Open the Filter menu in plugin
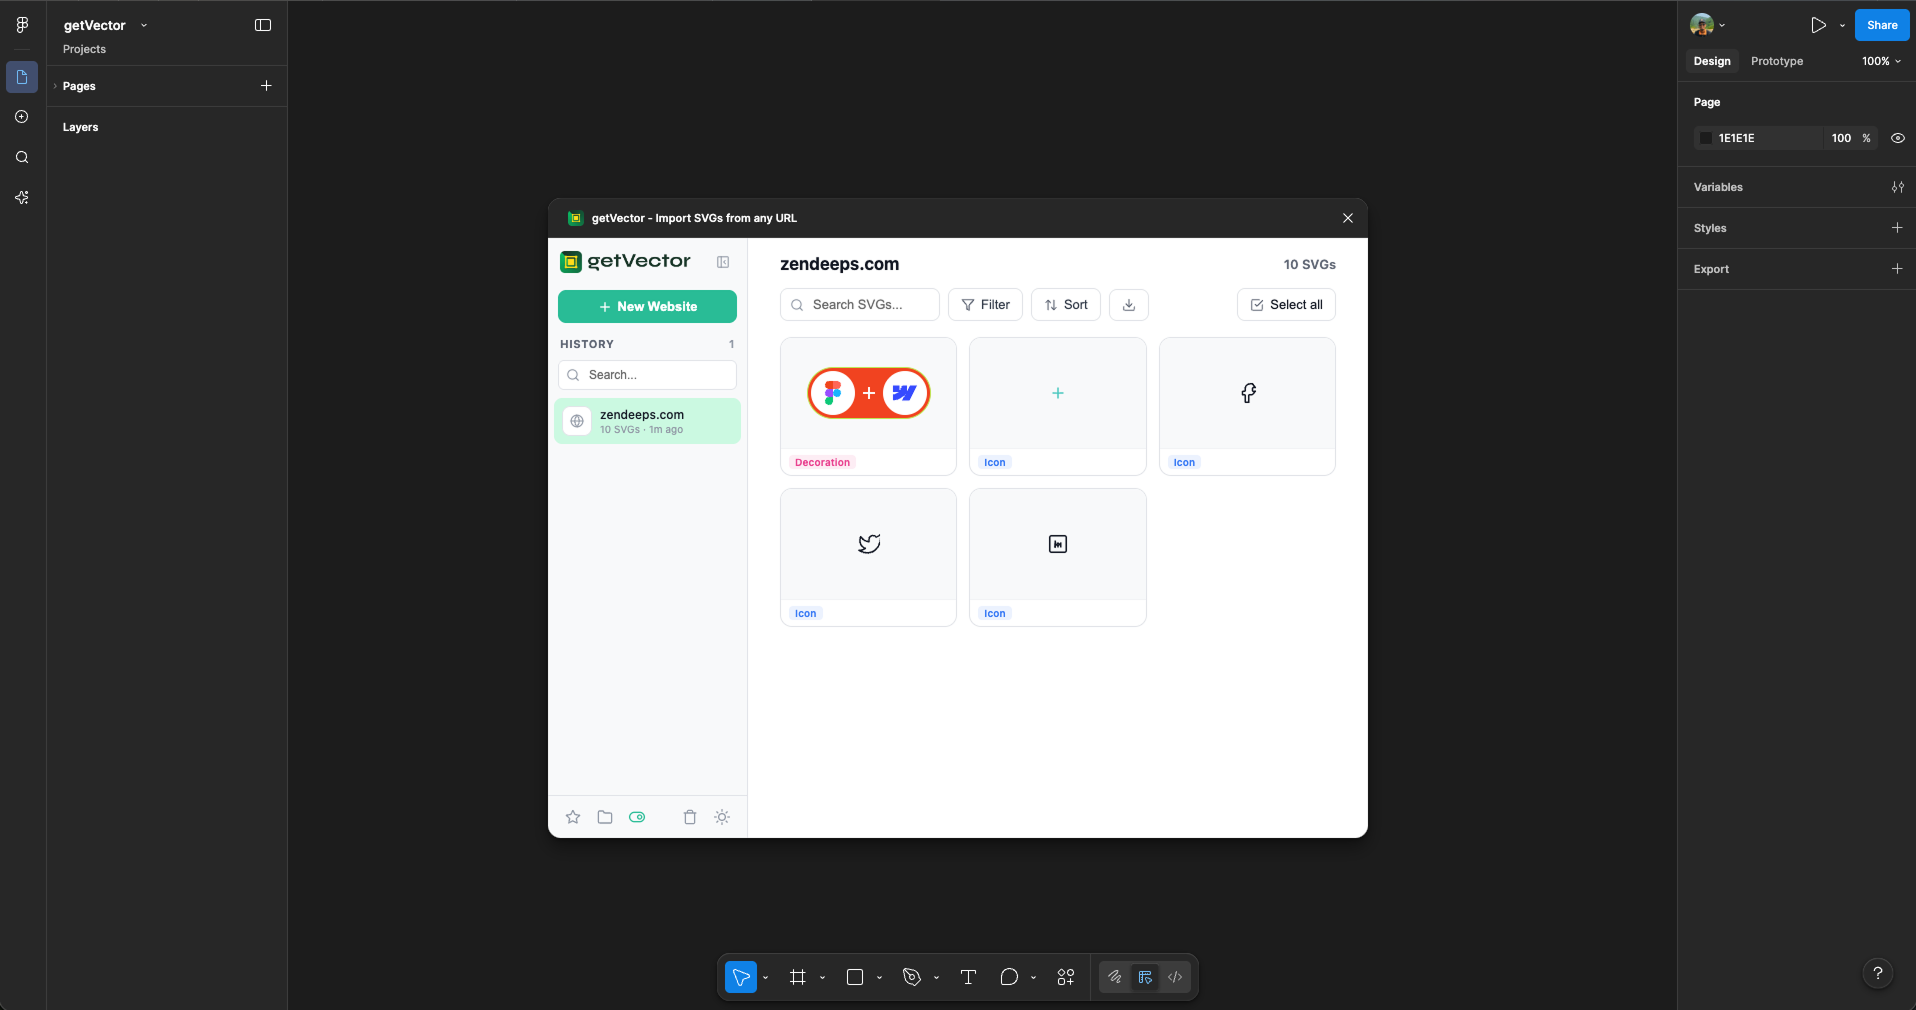Screen dimensions: 1916x1010 click(985, 305)
